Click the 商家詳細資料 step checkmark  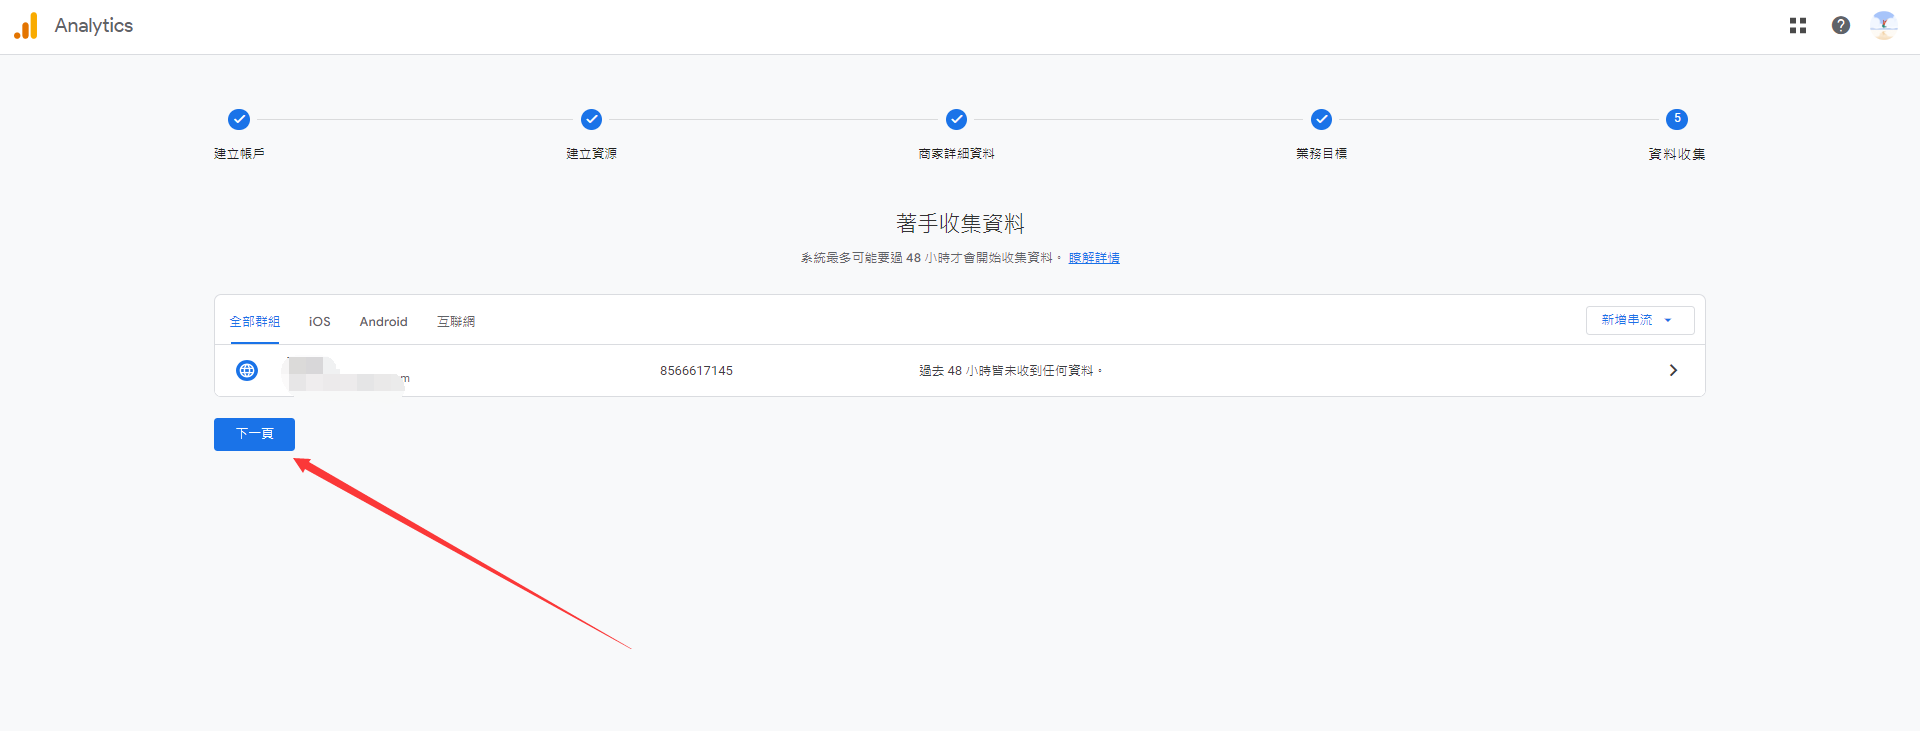coord(956,120)
